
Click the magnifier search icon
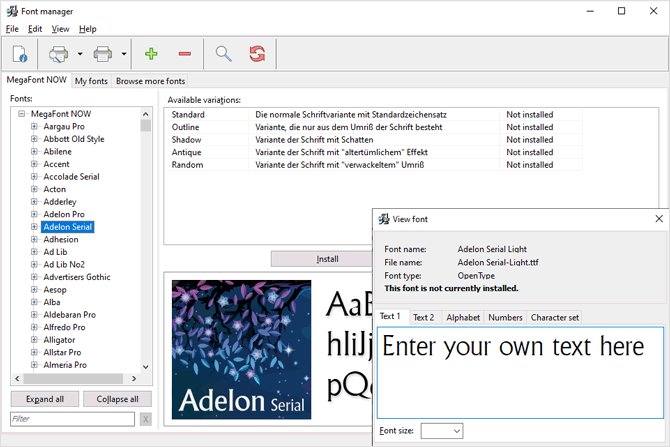tap(223, 54)
